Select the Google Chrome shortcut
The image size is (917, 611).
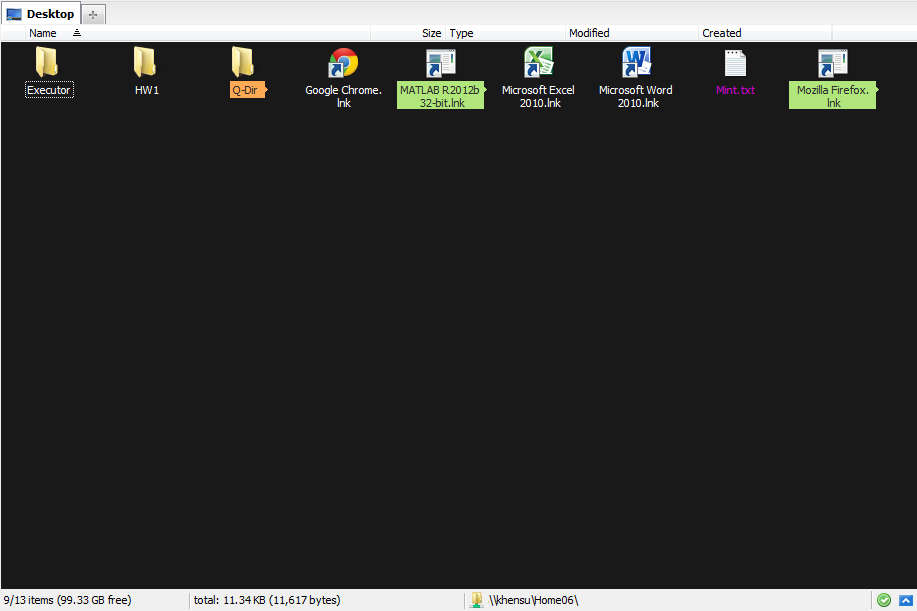coord(343,64)
